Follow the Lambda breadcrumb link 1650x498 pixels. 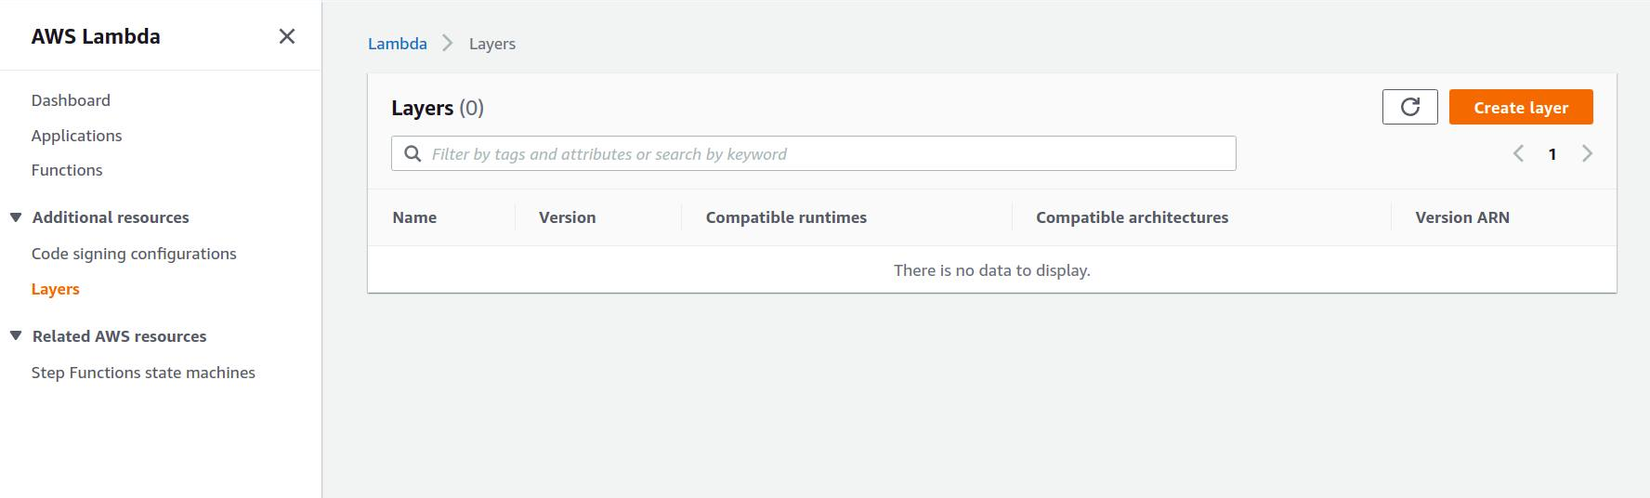[x=397, y=44]
